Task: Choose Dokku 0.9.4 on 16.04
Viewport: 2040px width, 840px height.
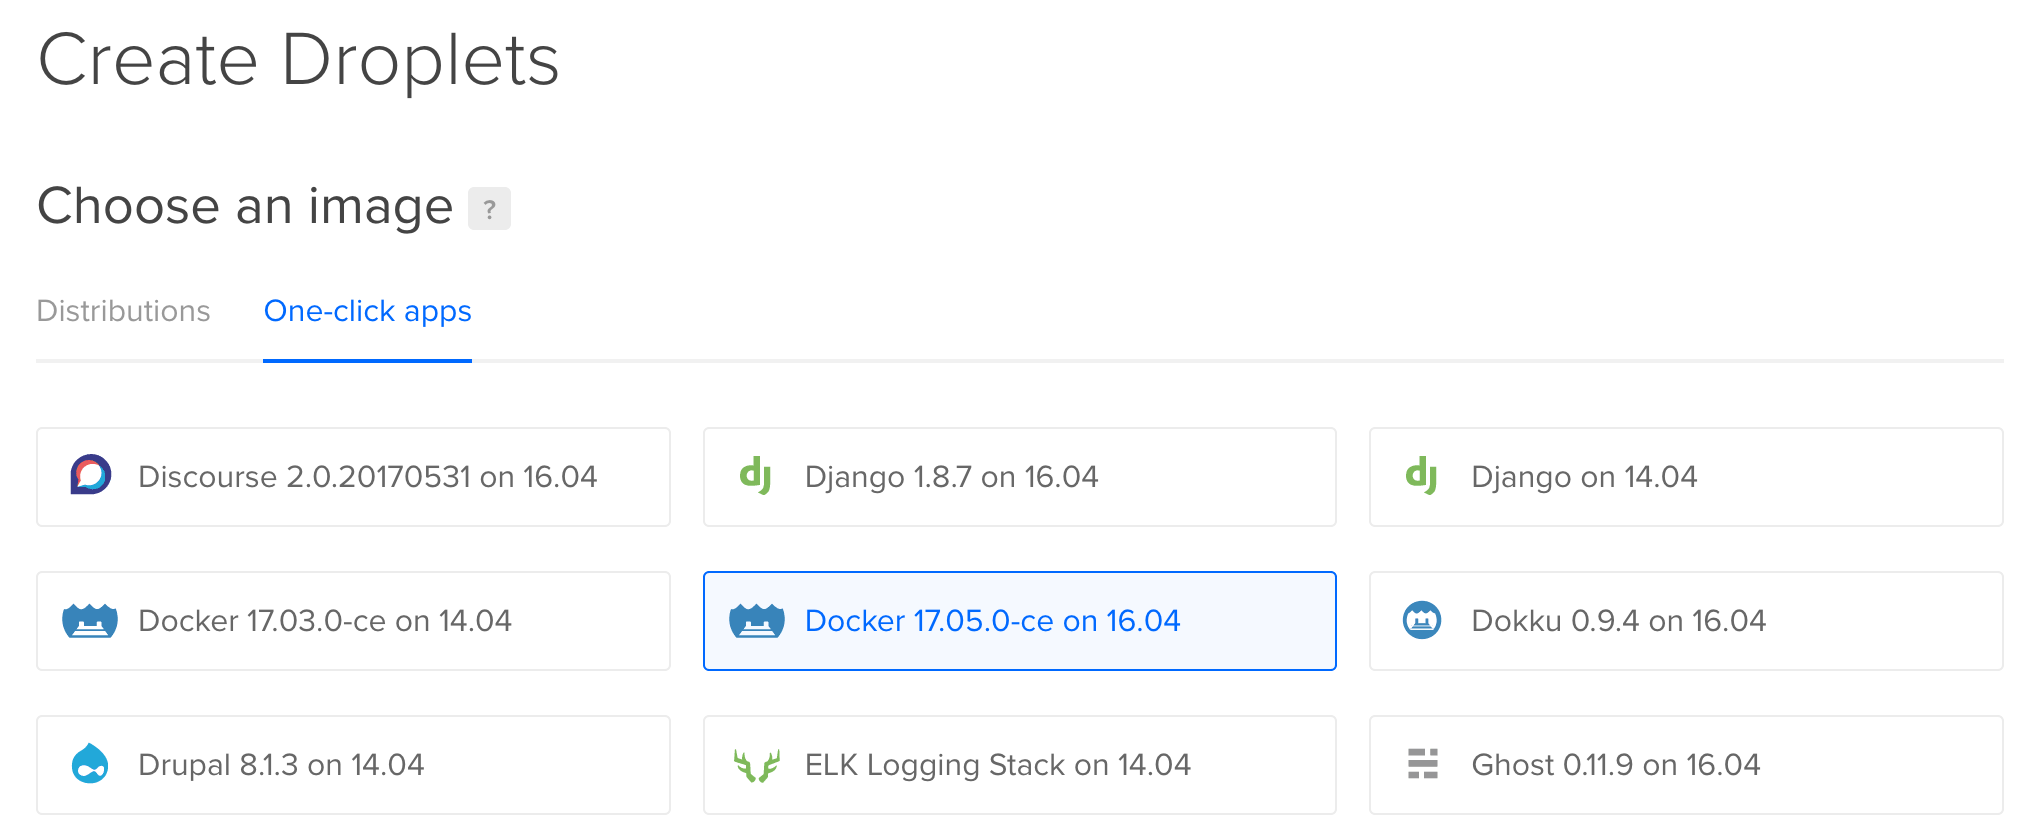Action: tap(1686, 621)
